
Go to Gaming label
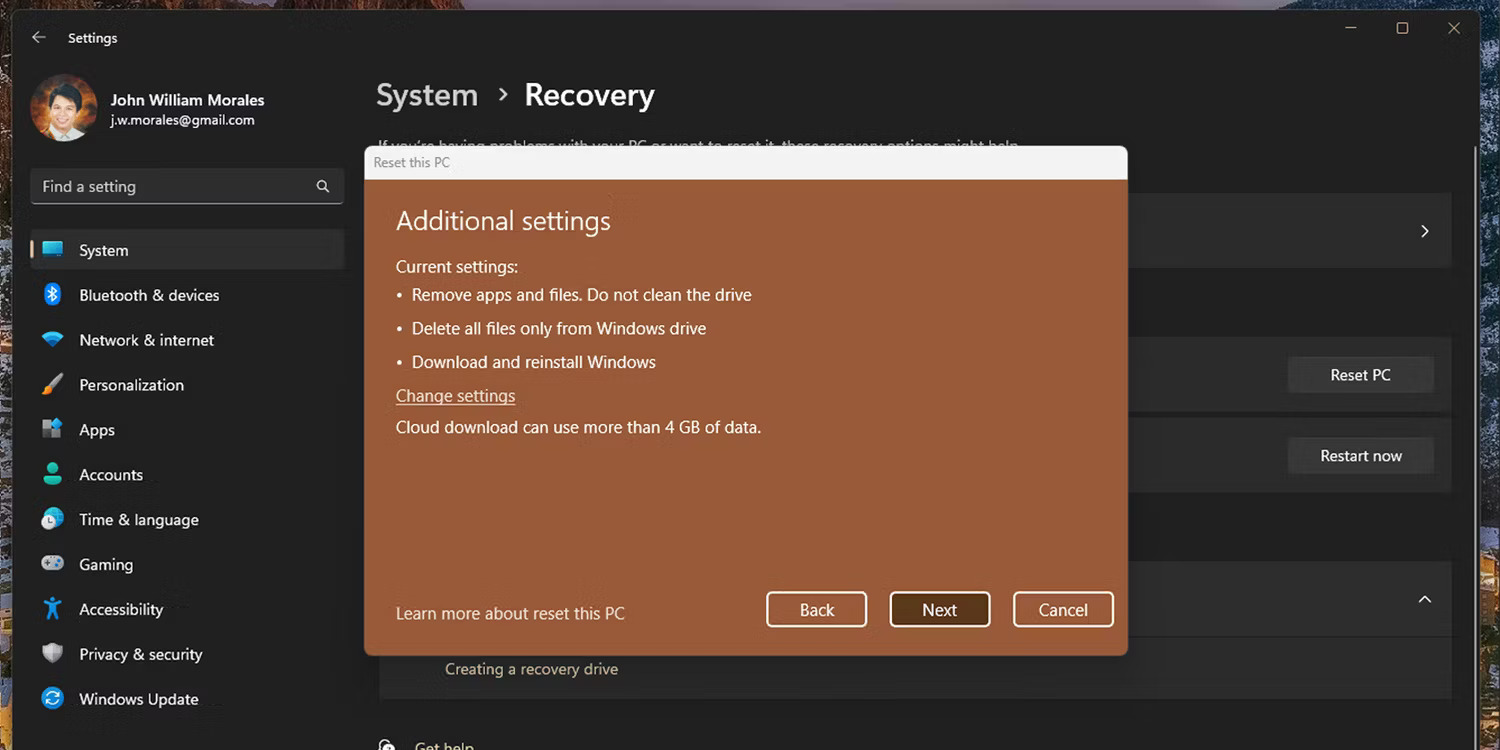point(106,565)
